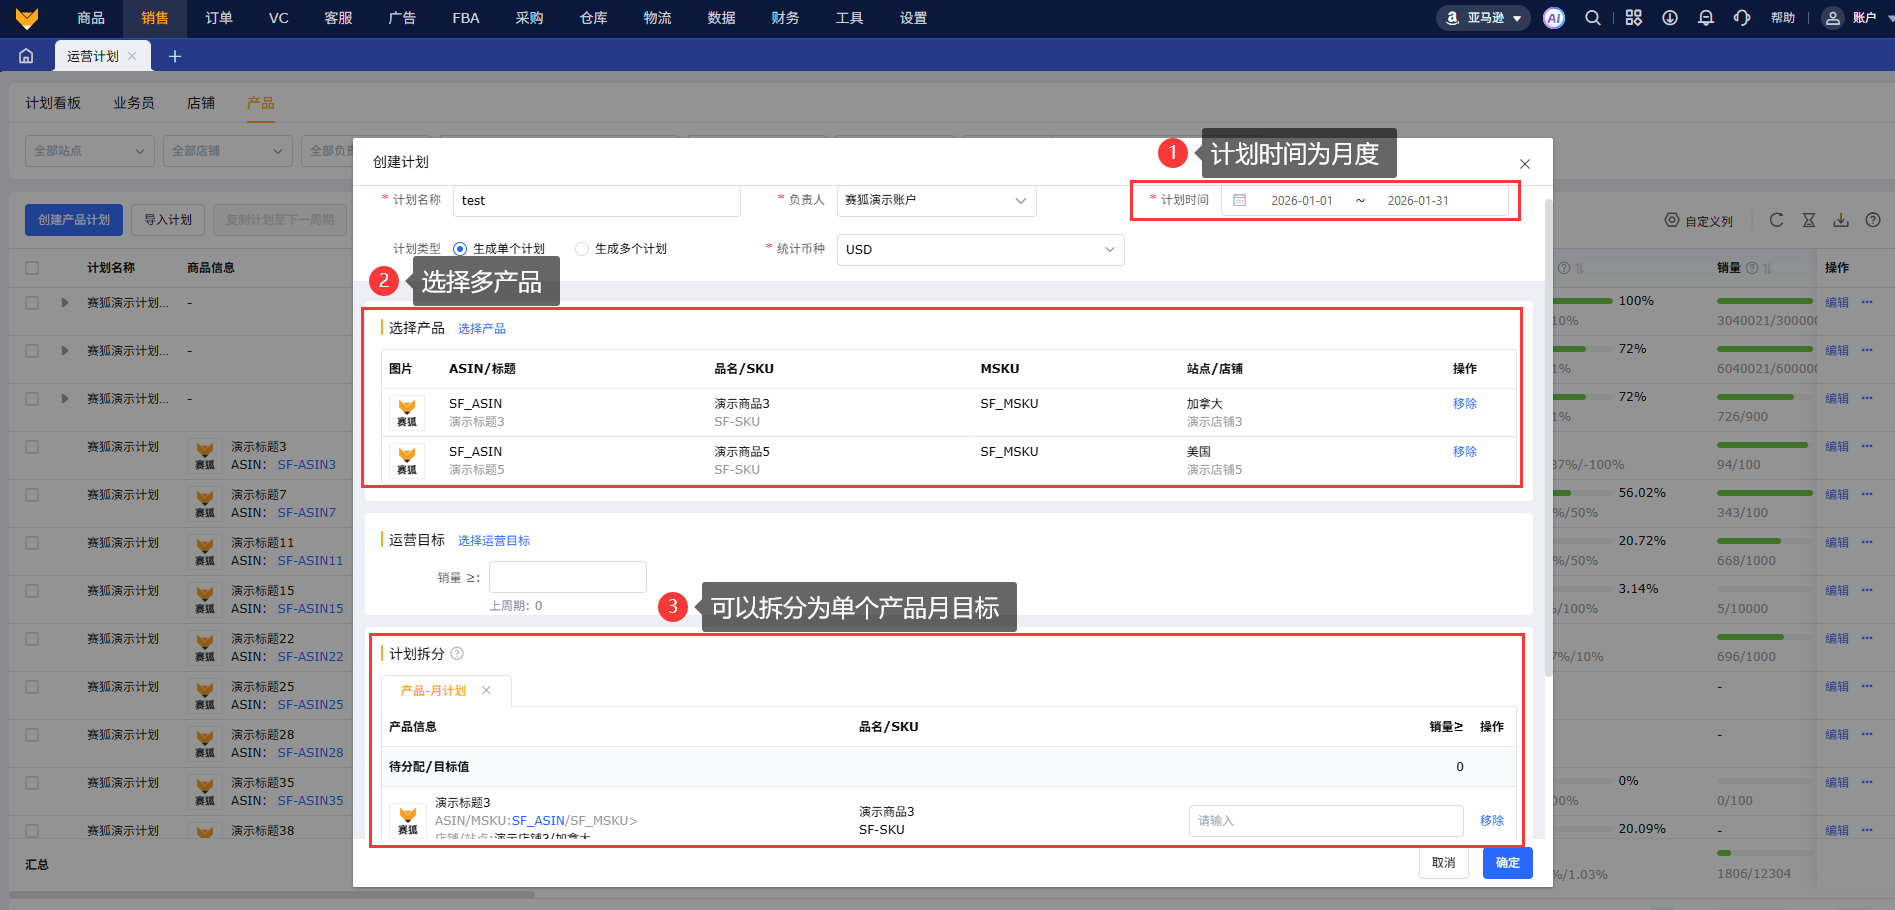Add a new page tab with the plus icon

[x=175, y=56]
